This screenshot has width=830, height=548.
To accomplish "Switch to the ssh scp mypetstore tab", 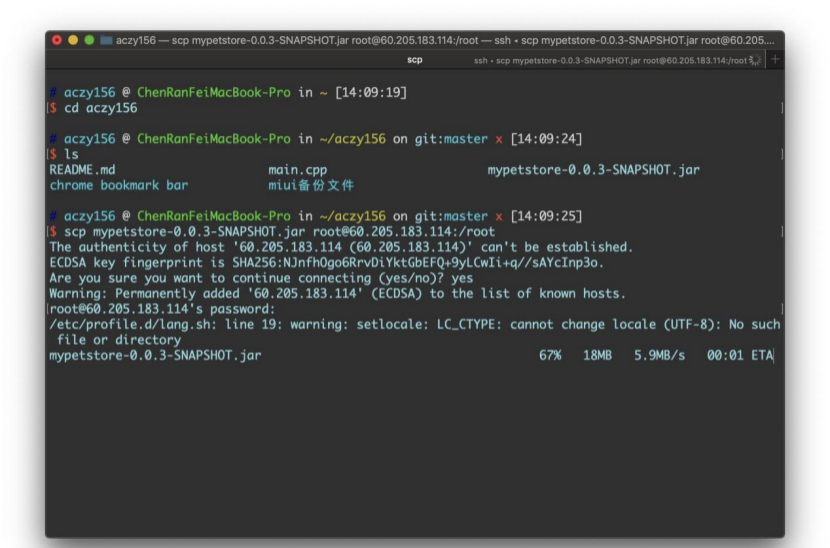I will 610,60.
